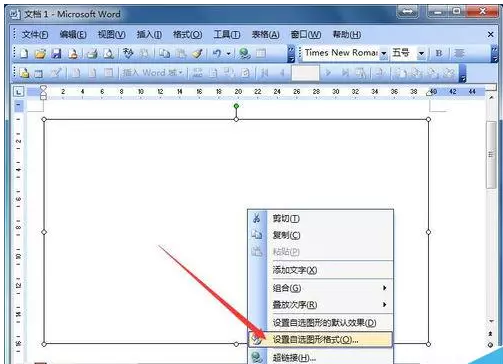This screenshot has height=364, width=503.
Task: Open the Undo history dropdown arrow
Action: pos(229,53)
